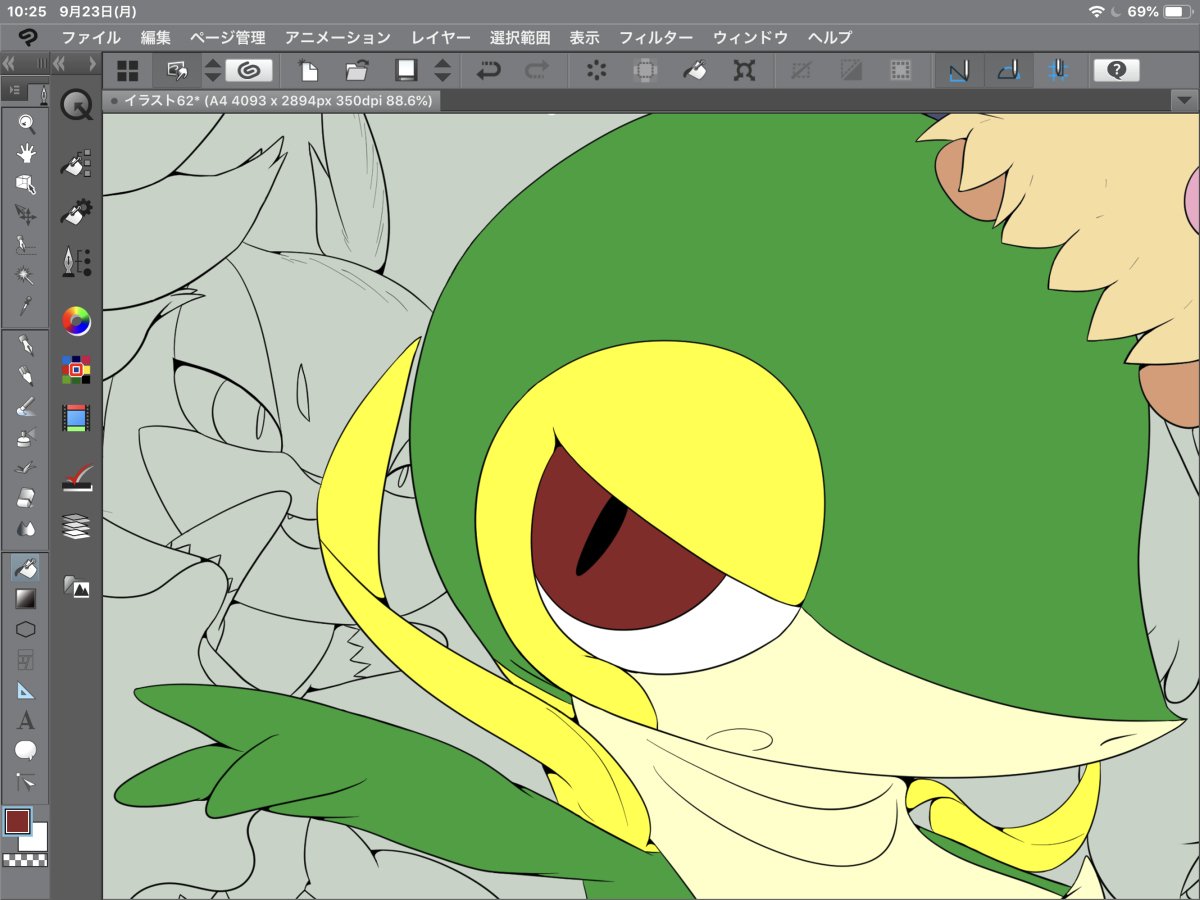Image resolution: width=1200 pixels, height=900 pixels.
Task: Select the Move layer tool
Action: [x=26, y=214]
